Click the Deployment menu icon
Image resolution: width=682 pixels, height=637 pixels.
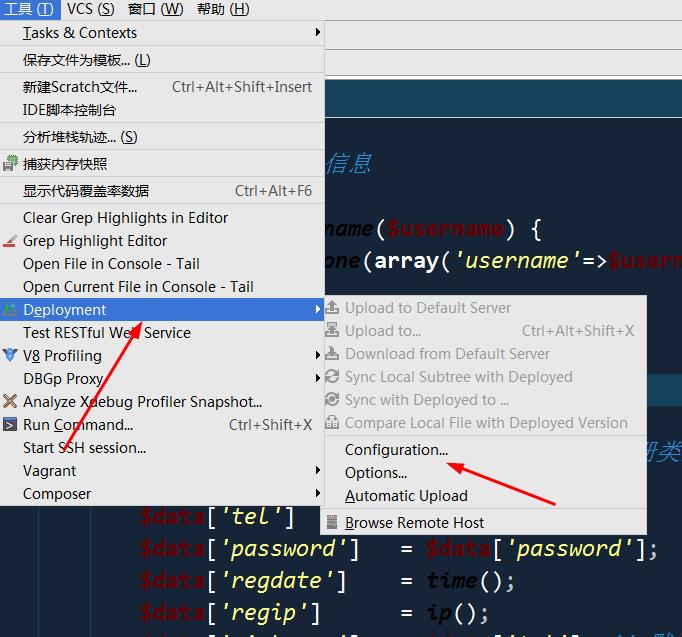coord(10,310)
